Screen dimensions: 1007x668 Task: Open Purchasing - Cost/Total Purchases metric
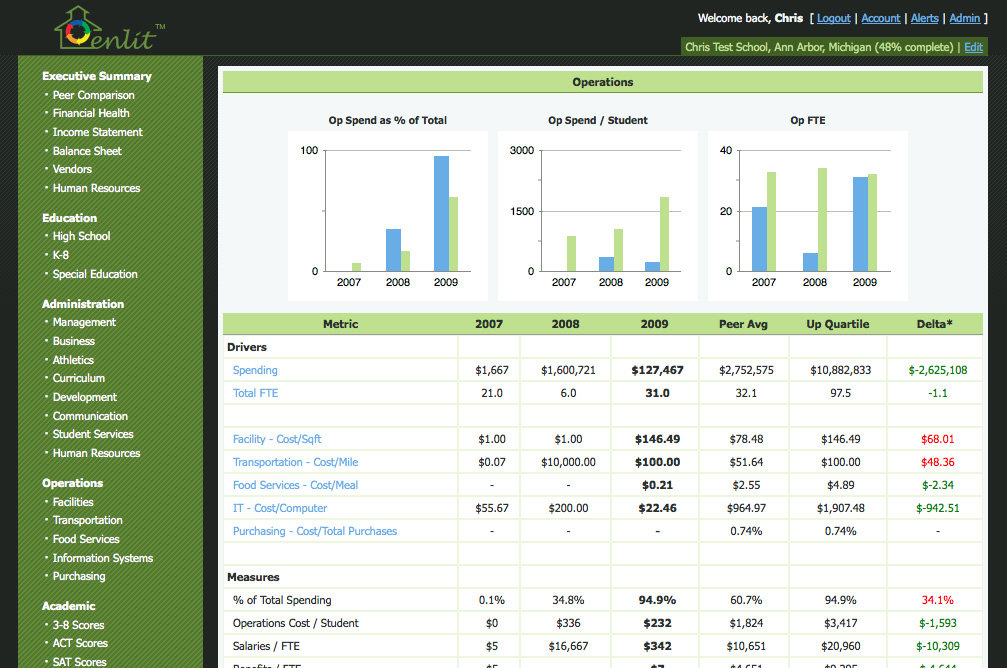click(x=315, y=531)
